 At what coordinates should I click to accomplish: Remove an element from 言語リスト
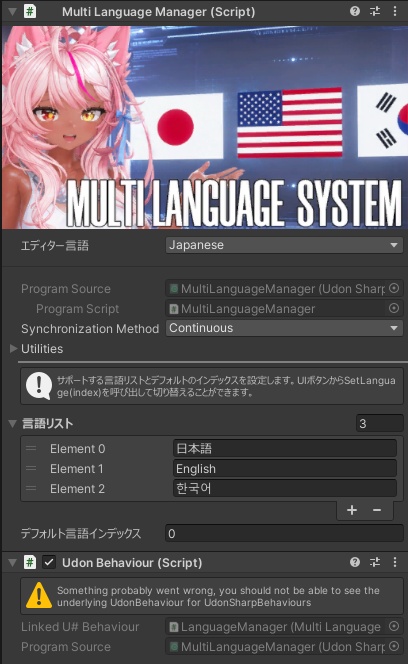[377, 510]
